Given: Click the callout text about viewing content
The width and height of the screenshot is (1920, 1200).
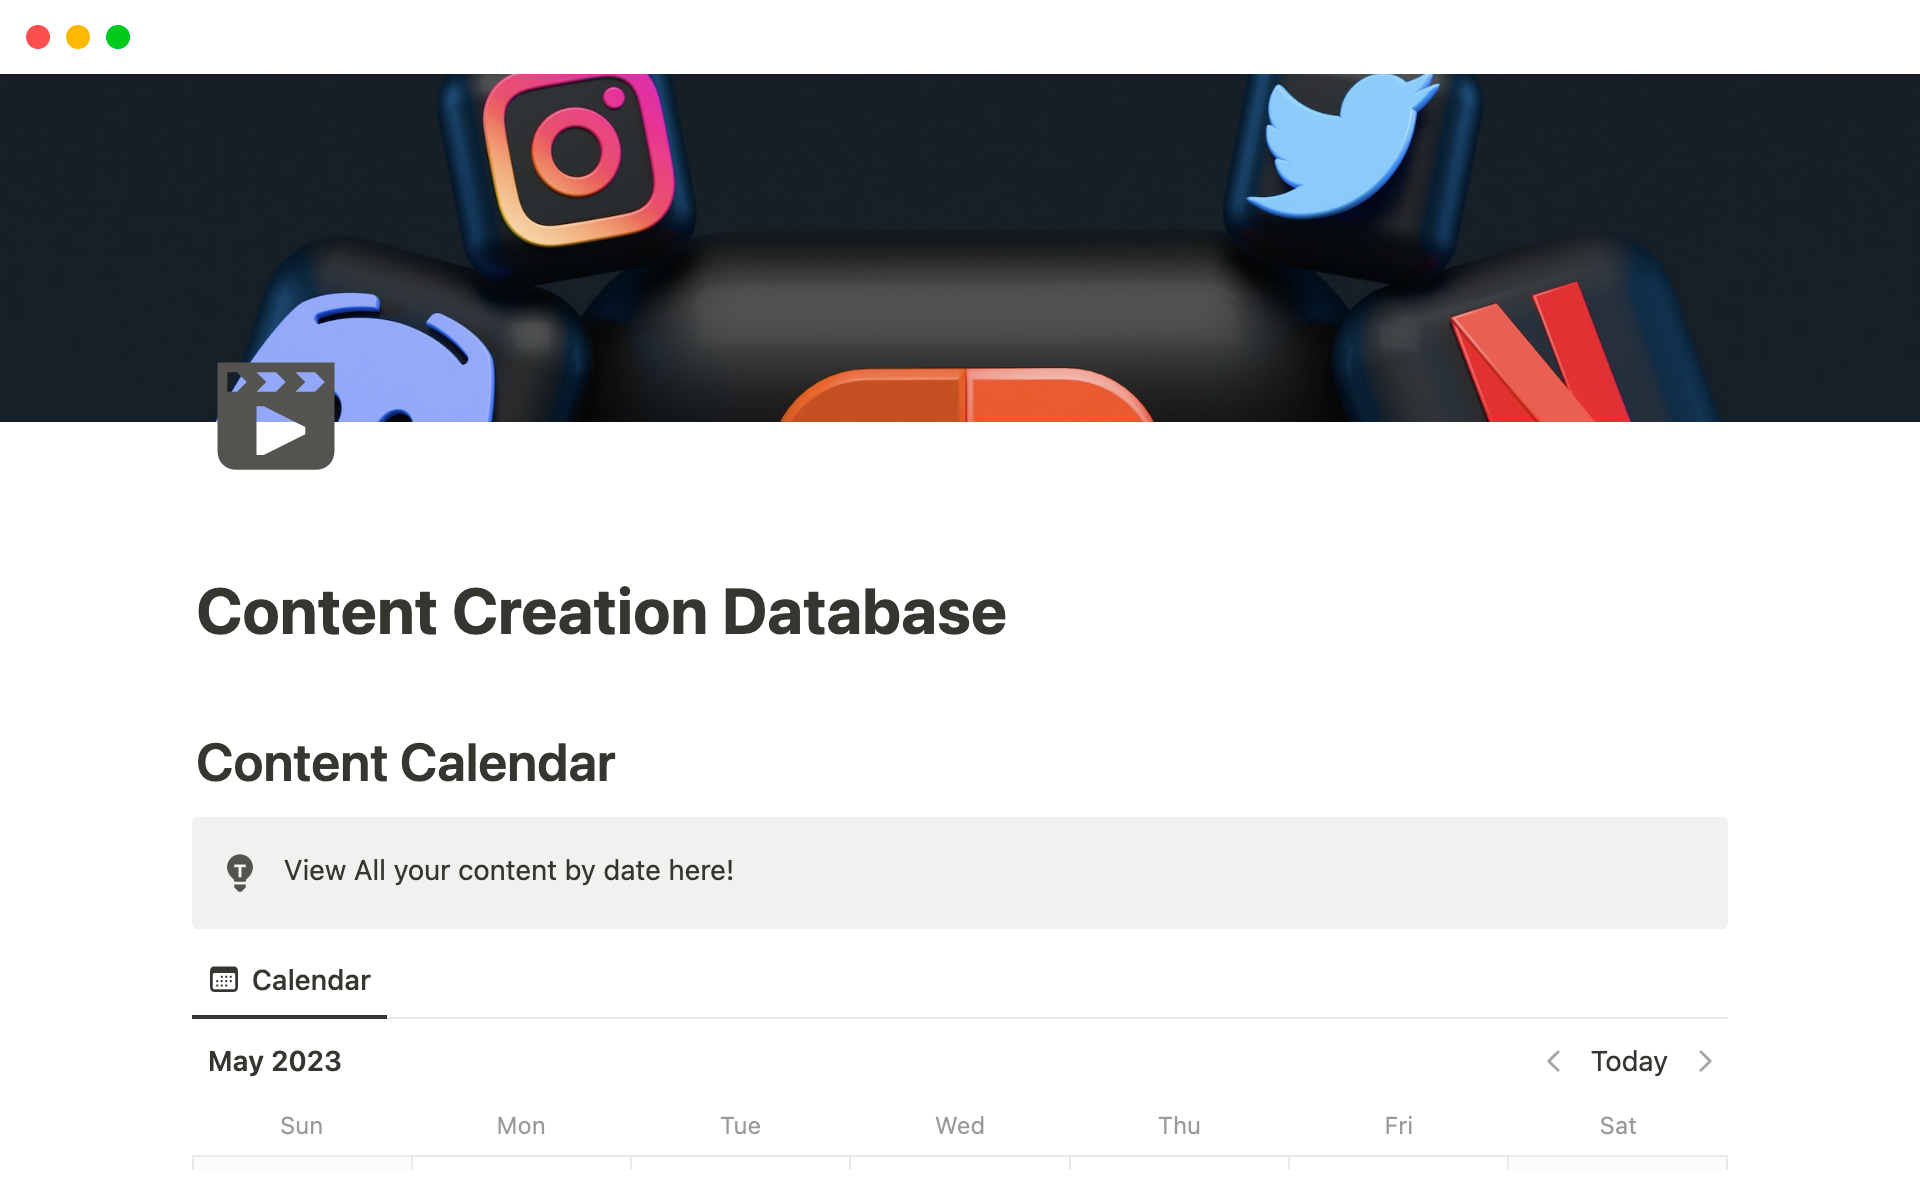Looking at the screenshot, I should [x=508, y=871].
